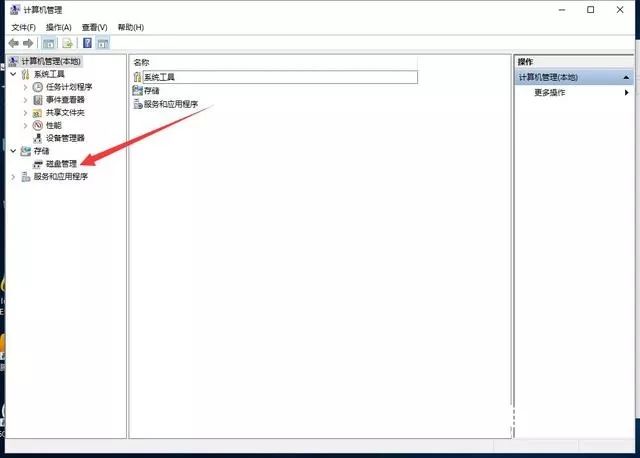
Task: Collapse the 系统工具 tree node
Action: pos(13,74)
